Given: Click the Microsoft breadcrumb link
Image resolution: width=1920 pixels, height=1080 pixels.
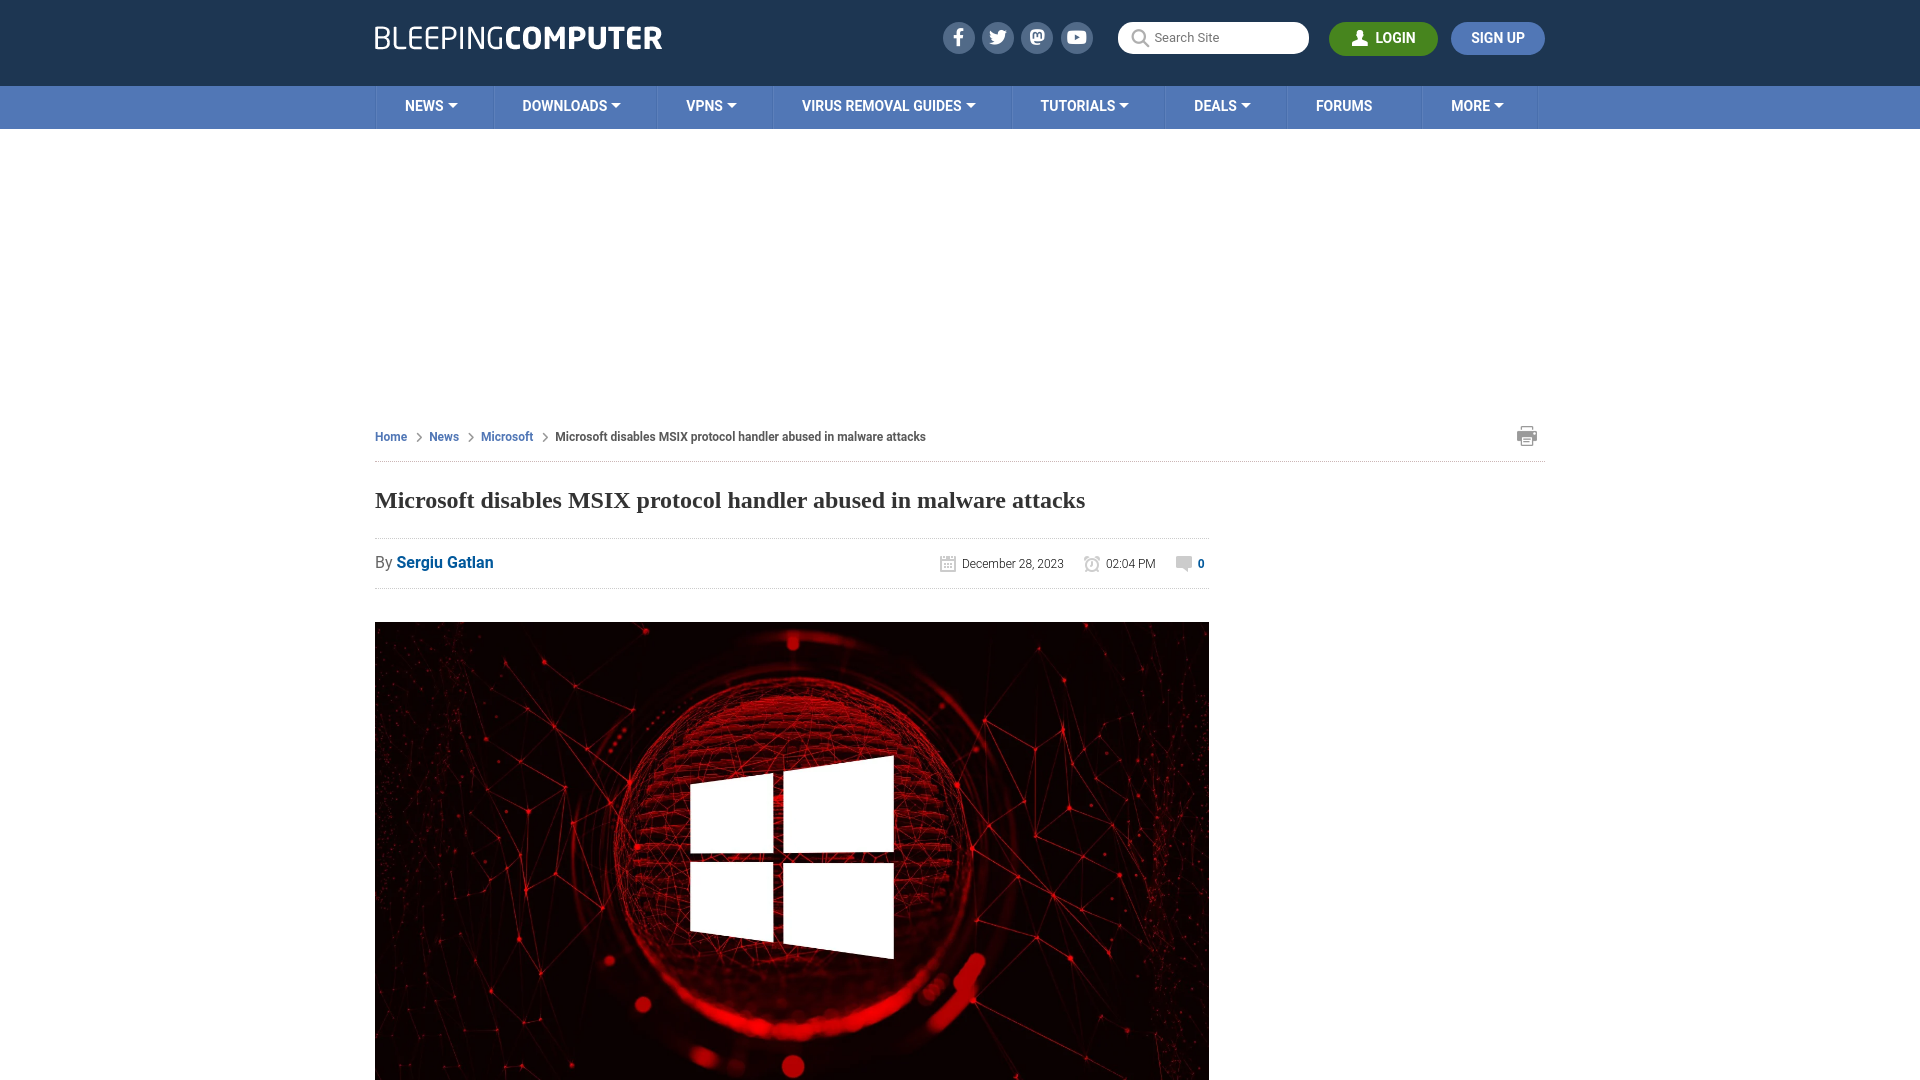Looking at the screenshot, I should (506, 436).
